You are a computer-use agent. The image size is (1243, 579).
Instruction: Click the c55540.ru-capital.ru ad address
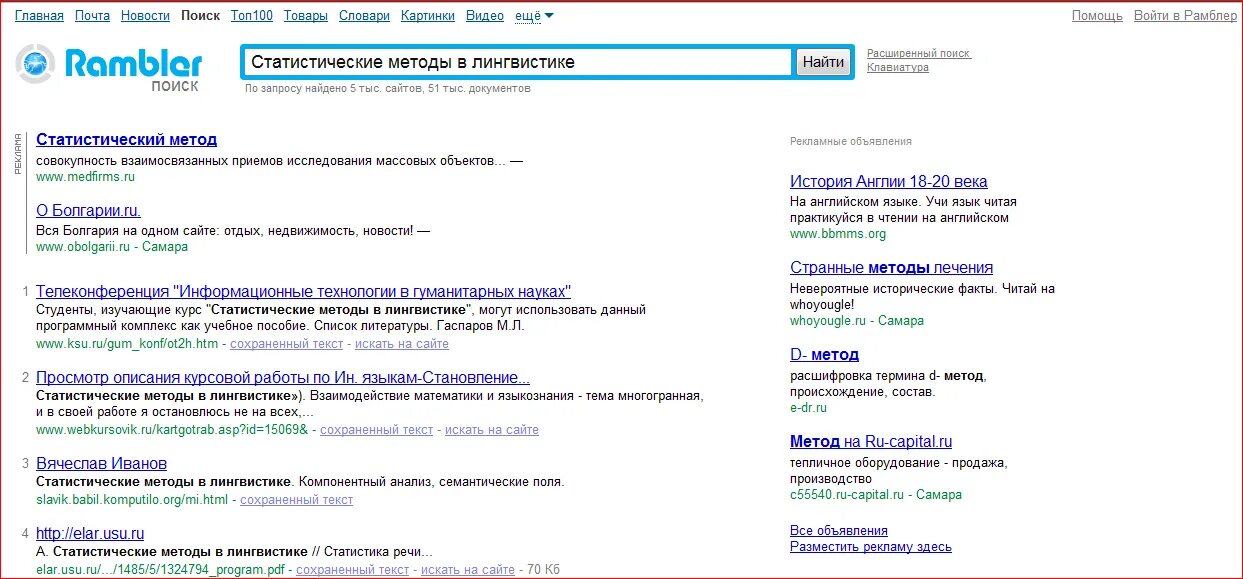[847, 495]
